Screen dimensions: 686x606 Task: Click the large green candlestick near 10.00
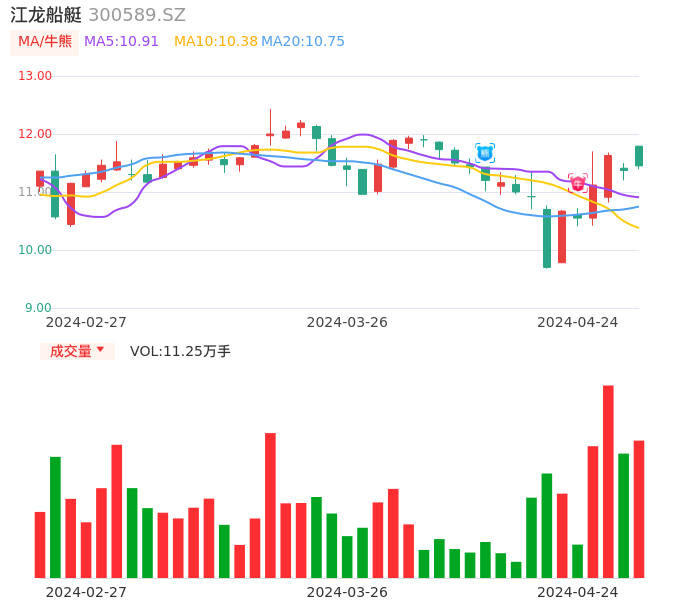click(547, 238)
